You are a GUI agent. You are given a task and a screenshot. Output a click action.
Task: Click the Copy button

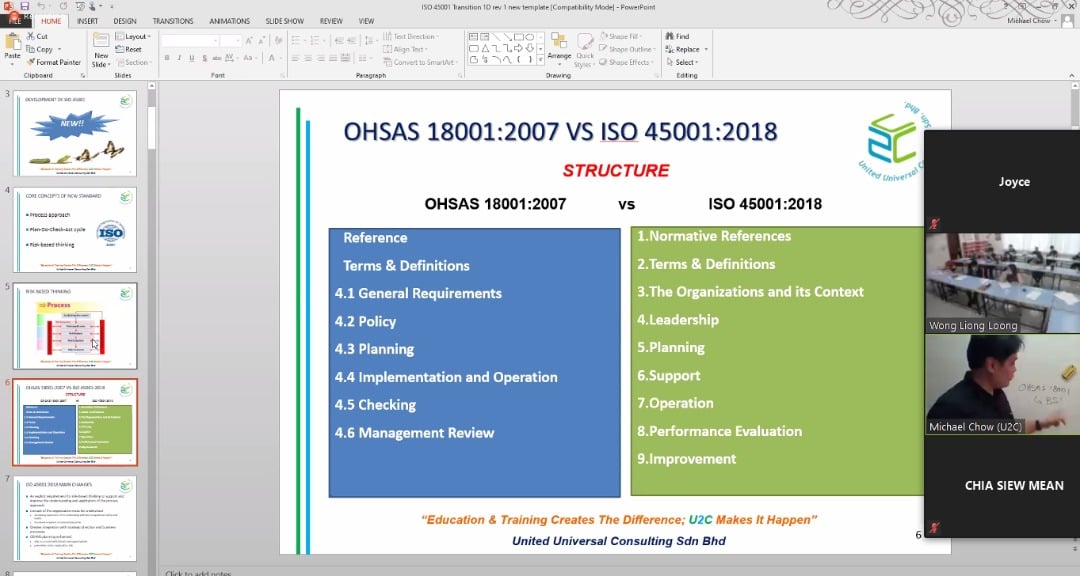(x=42, y=49)
